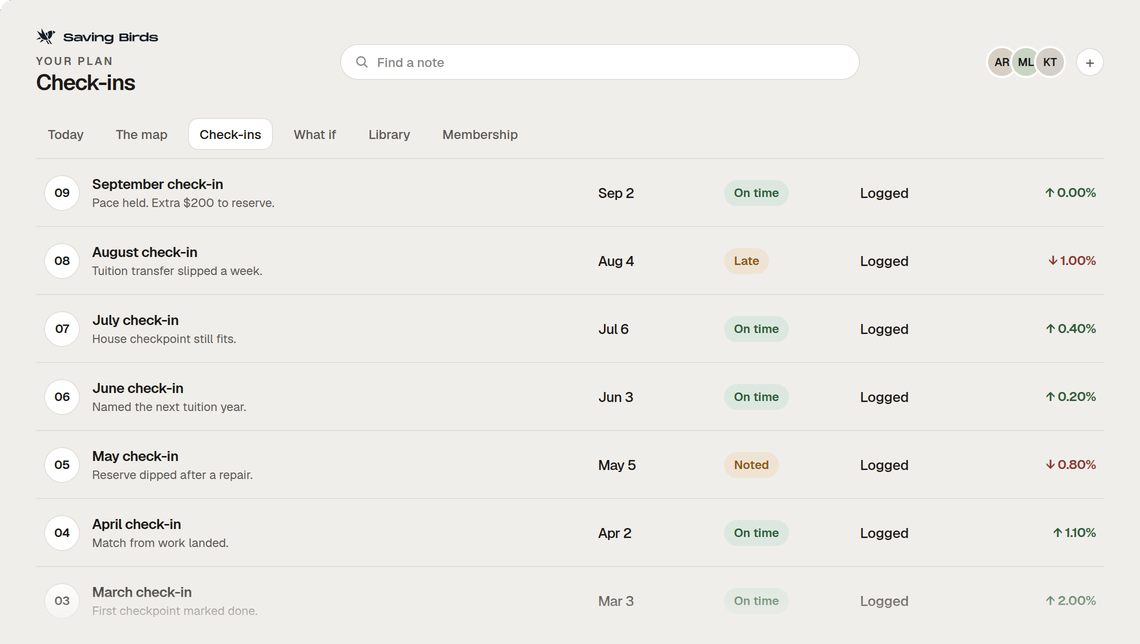The width and height of the screenshot is (1140, 644).
Task: Click 'First checkpoint marked done.' note
Action: pos(174,611)
